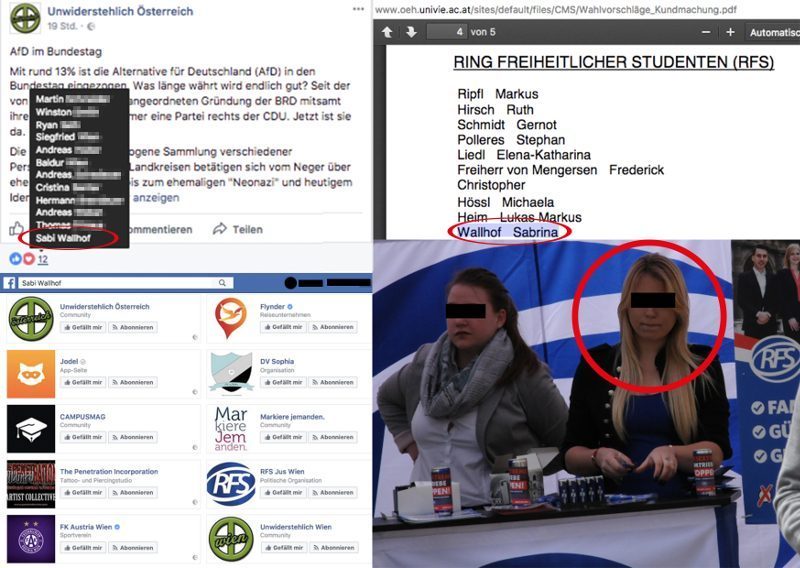The width and height of the screenshot is (800, 568).
Task: Click Abonnieren for Jodel
Action: coord(133,382)
